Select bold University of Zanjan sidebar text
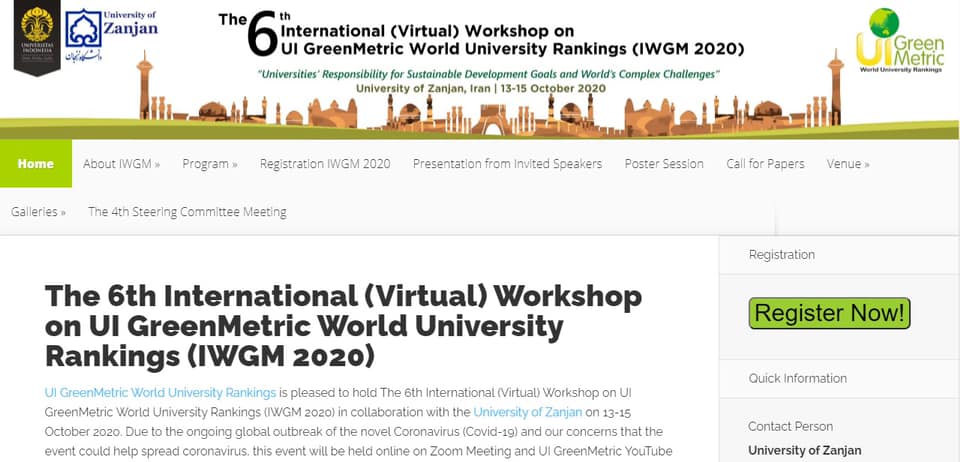 click(804, 451)
